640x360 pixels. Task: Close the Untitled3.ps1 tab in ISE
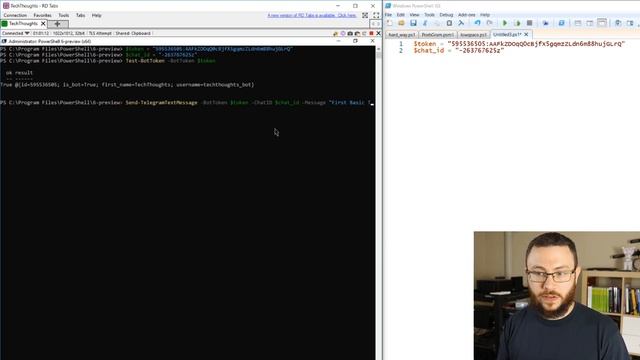pos(527,35)
